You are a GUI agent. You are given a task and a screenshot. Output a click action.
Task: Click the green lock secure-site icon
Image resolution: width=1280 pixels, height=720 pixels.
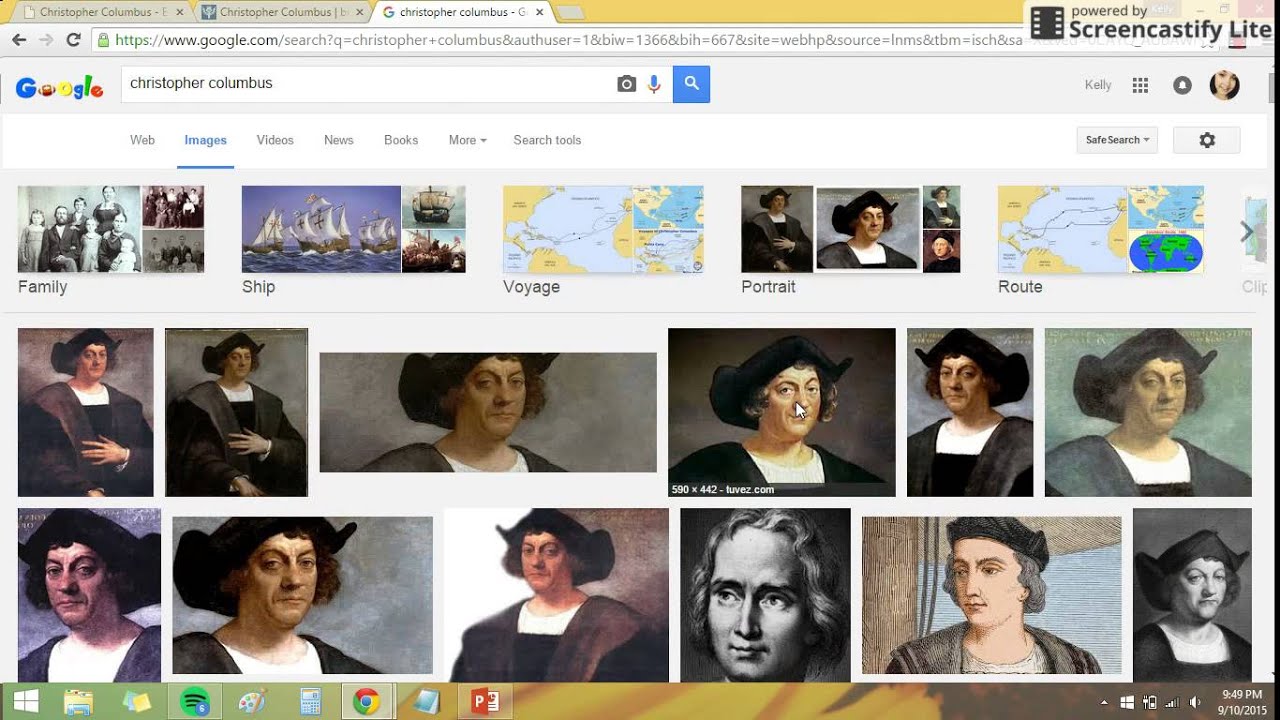102,40
